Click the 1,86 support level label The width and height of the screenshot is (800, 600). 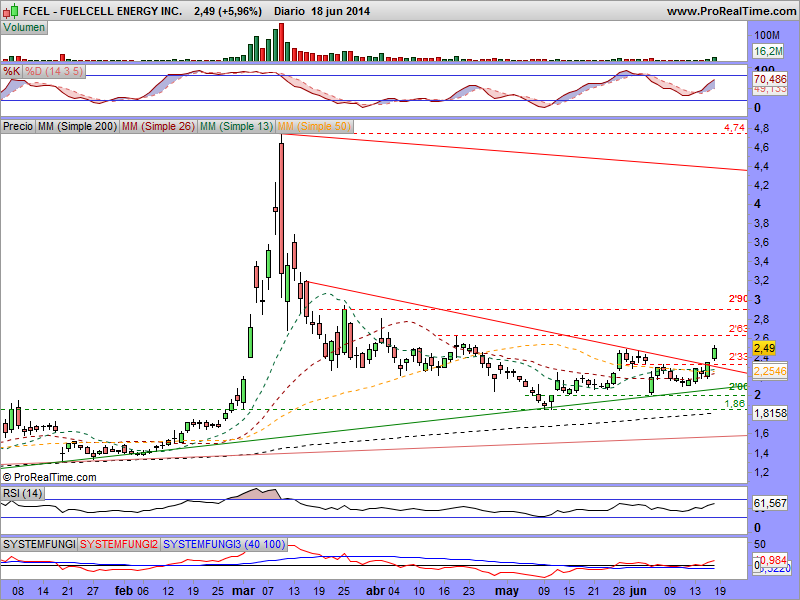tap(735, 404)
